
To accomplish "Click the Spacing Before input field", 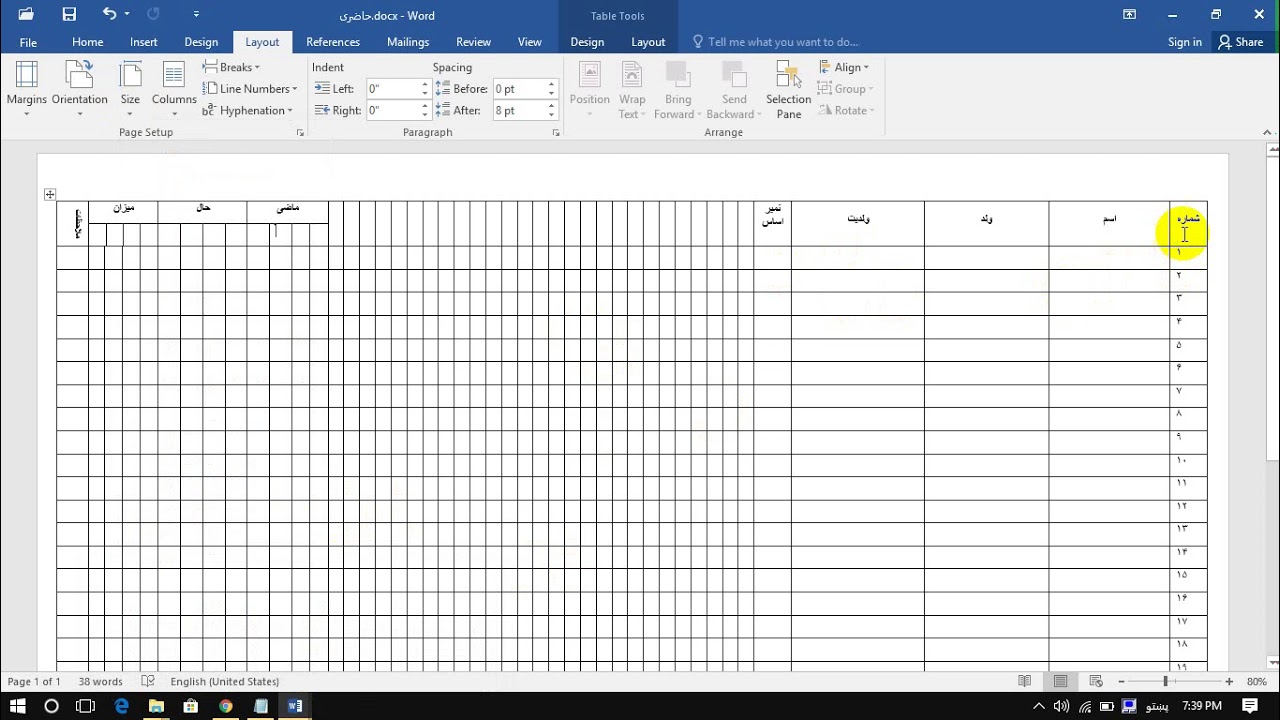I will [x=519, y=89].
